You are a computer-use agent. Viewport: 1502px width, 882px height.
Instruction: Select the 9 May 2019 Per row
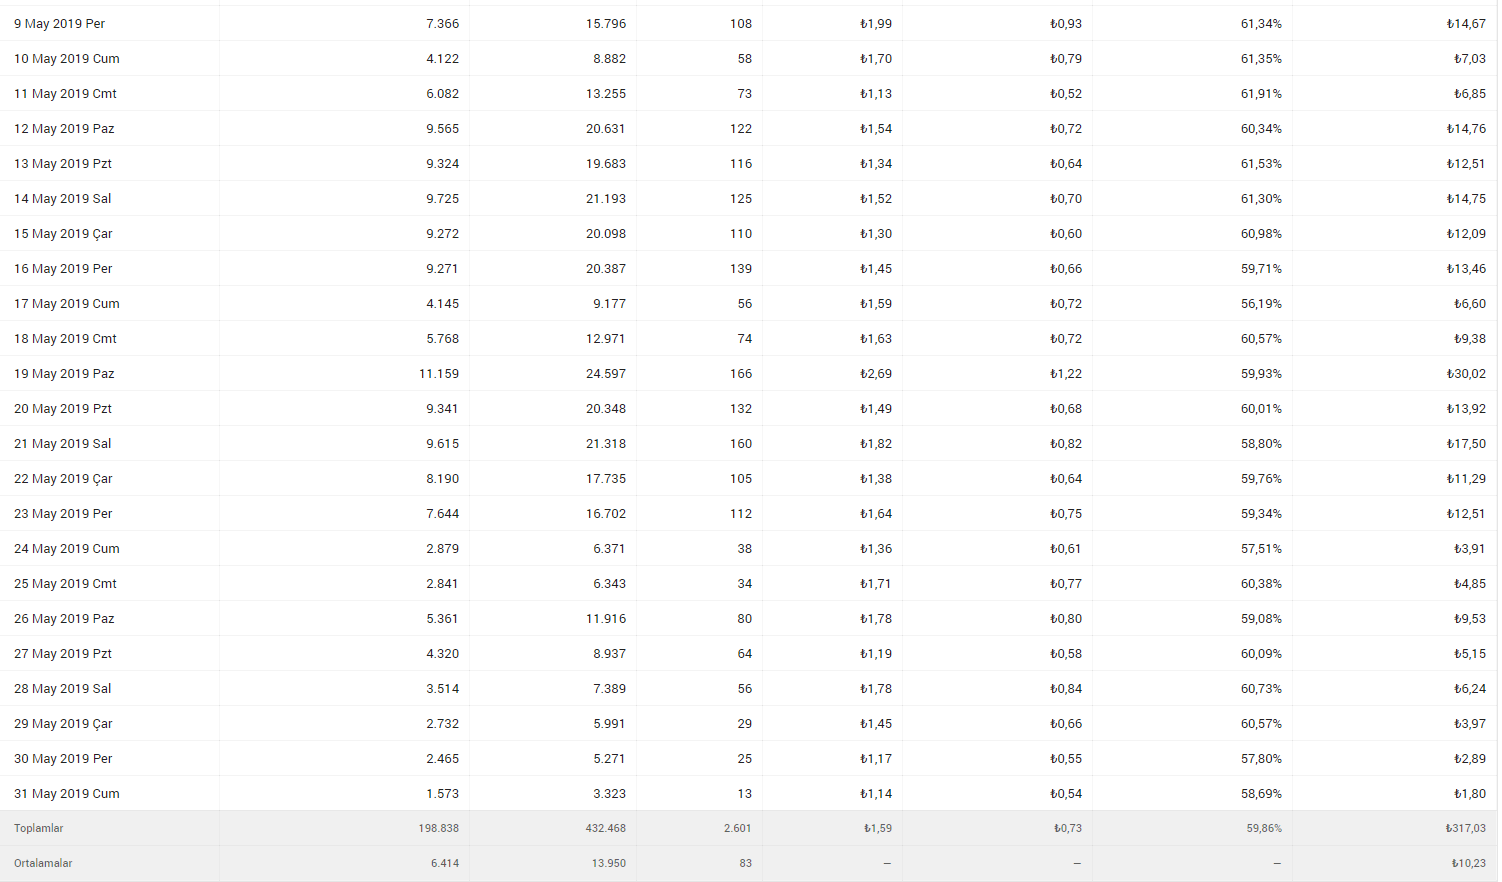point(749,23)
